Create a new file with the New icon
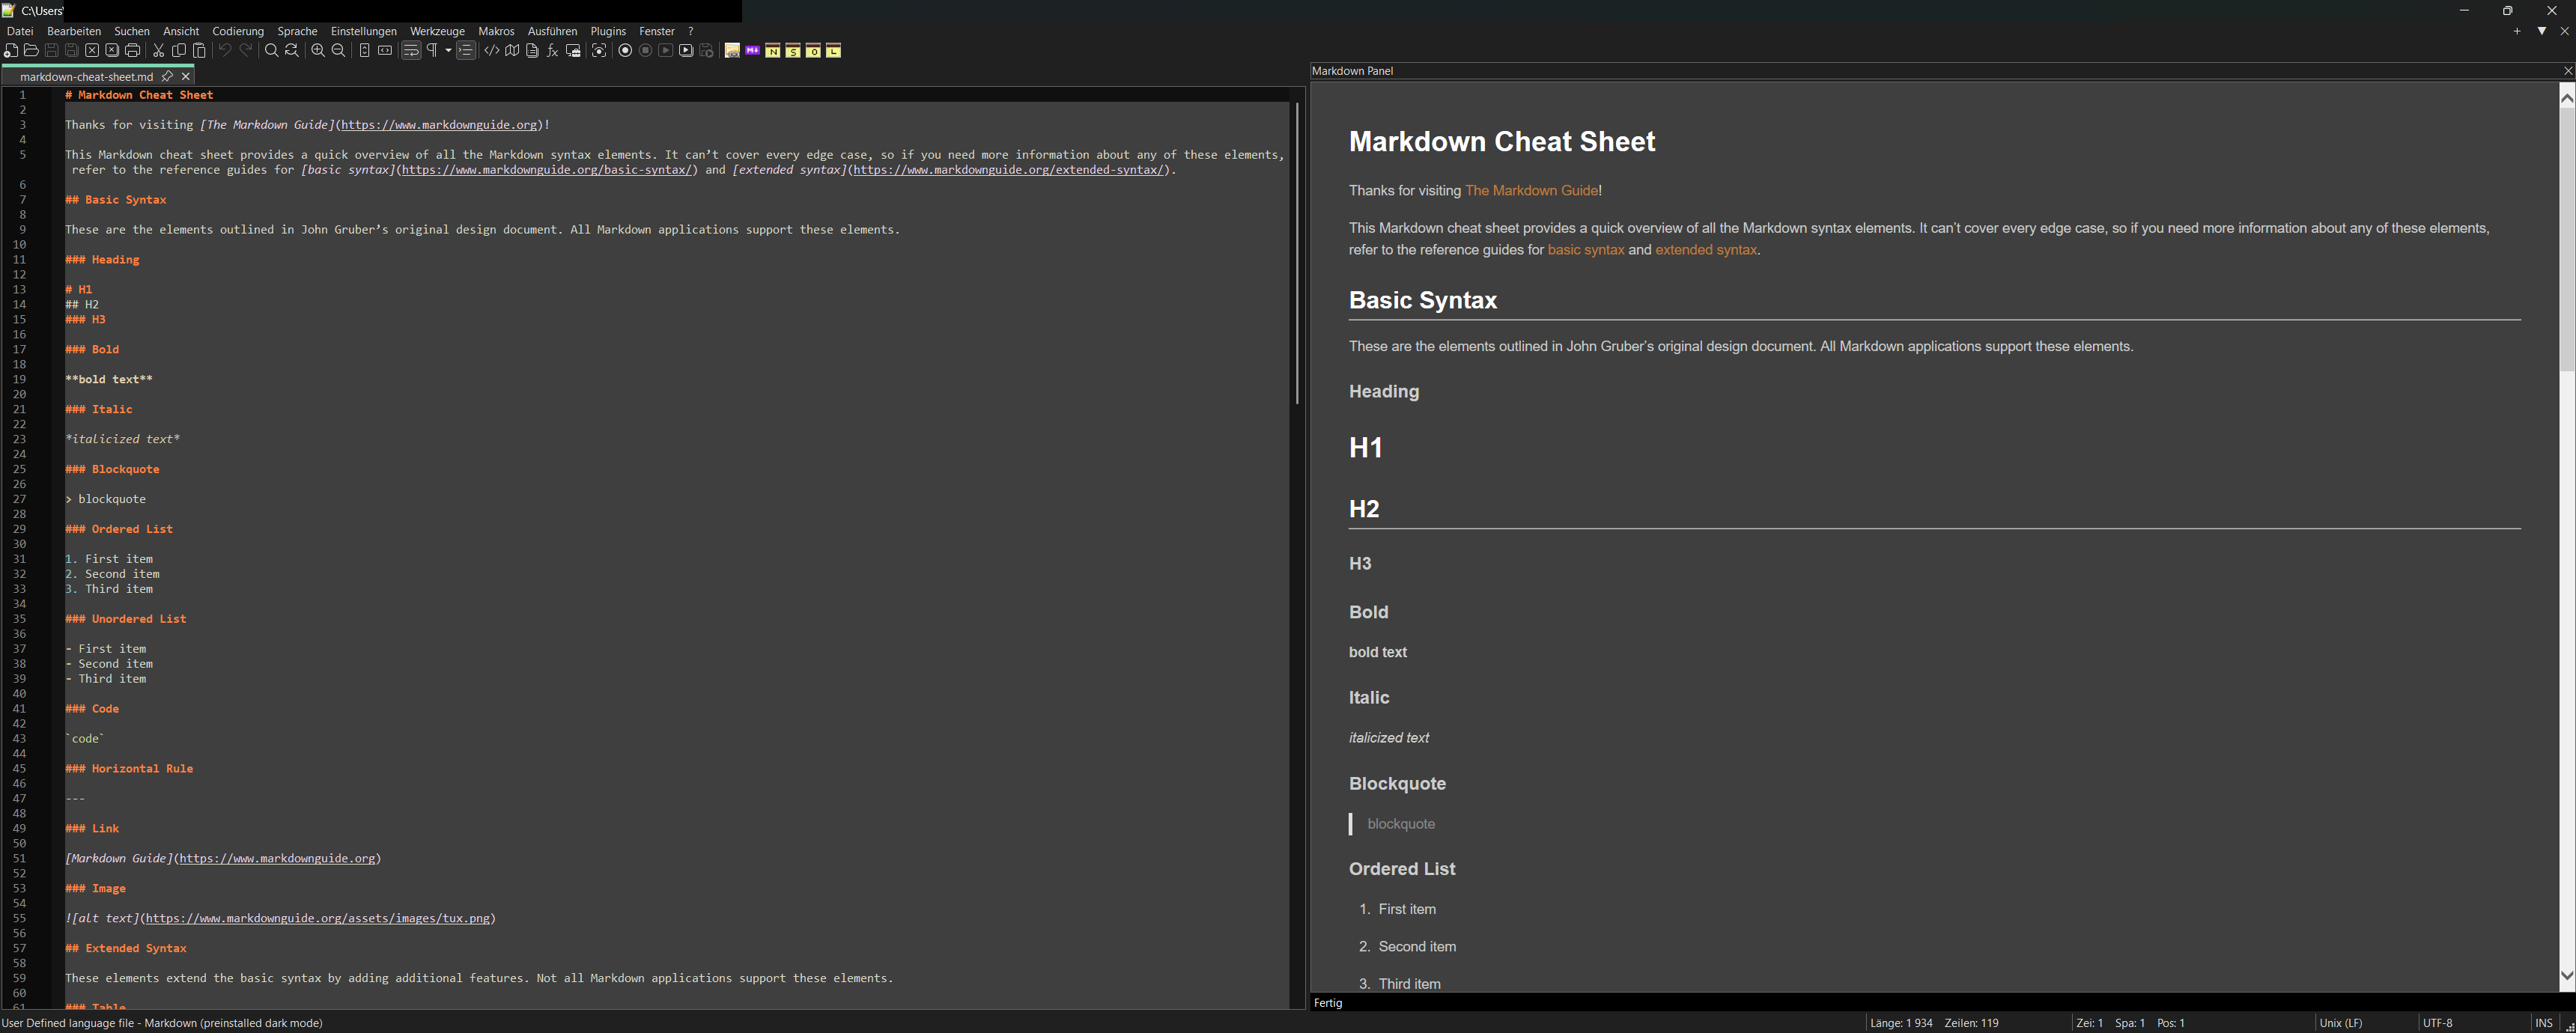Viewport: 2576px width, 1033px height. (11, 50)
